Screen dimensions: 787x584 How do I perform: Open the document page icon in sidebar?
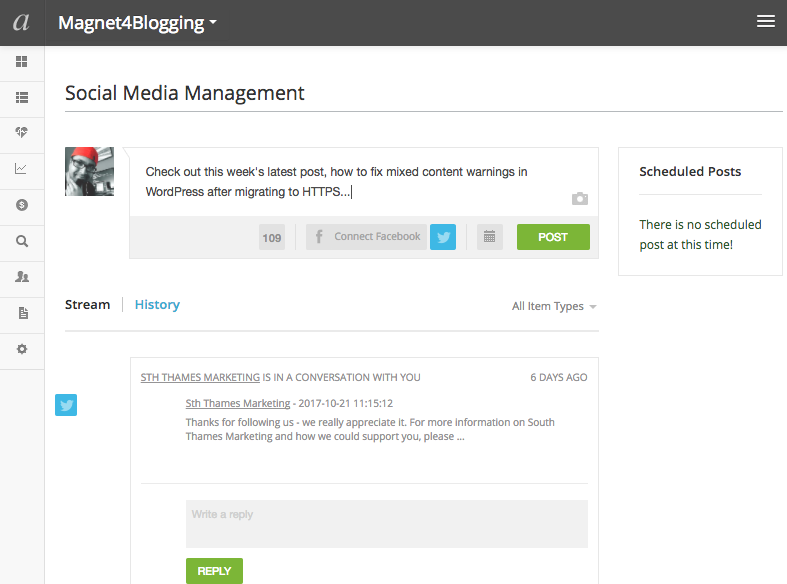tap(23, 313)
